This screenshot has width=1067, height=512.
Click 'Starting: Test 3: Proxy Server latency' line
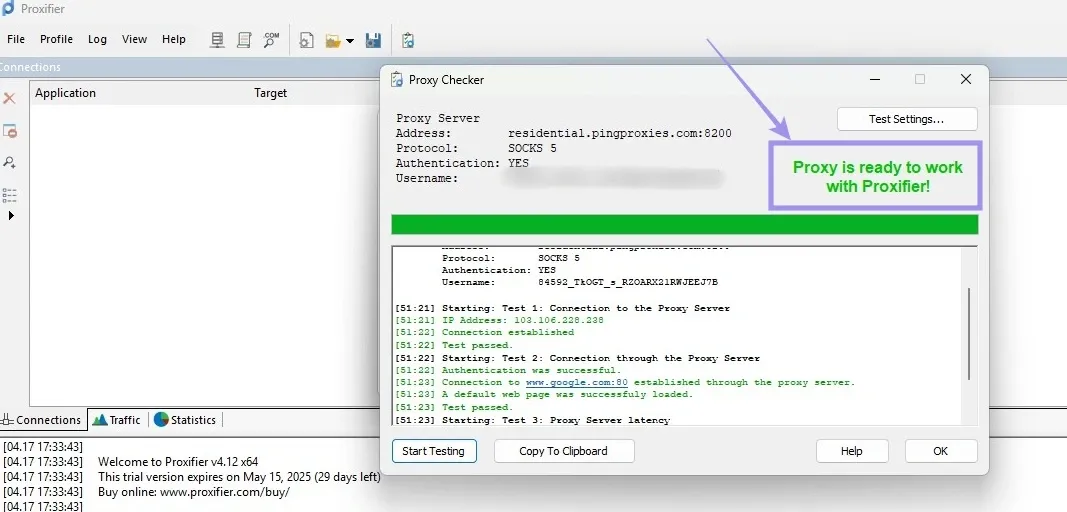(532, 420)
